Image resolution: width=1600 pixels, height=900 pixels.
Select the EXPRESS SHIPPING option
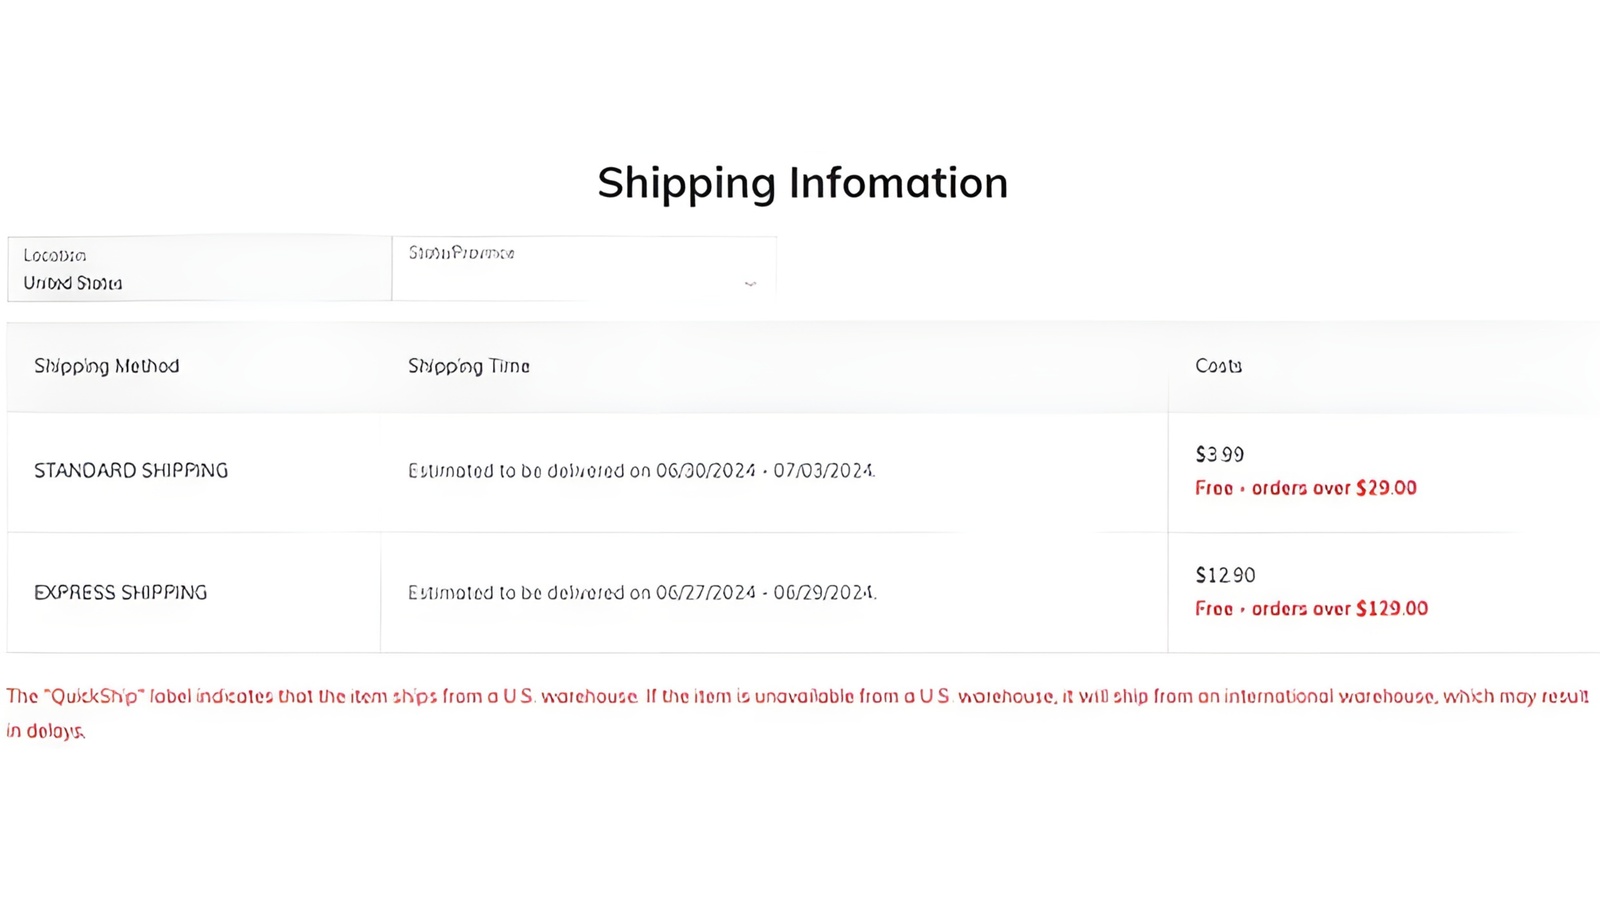(x=121, y=592)
